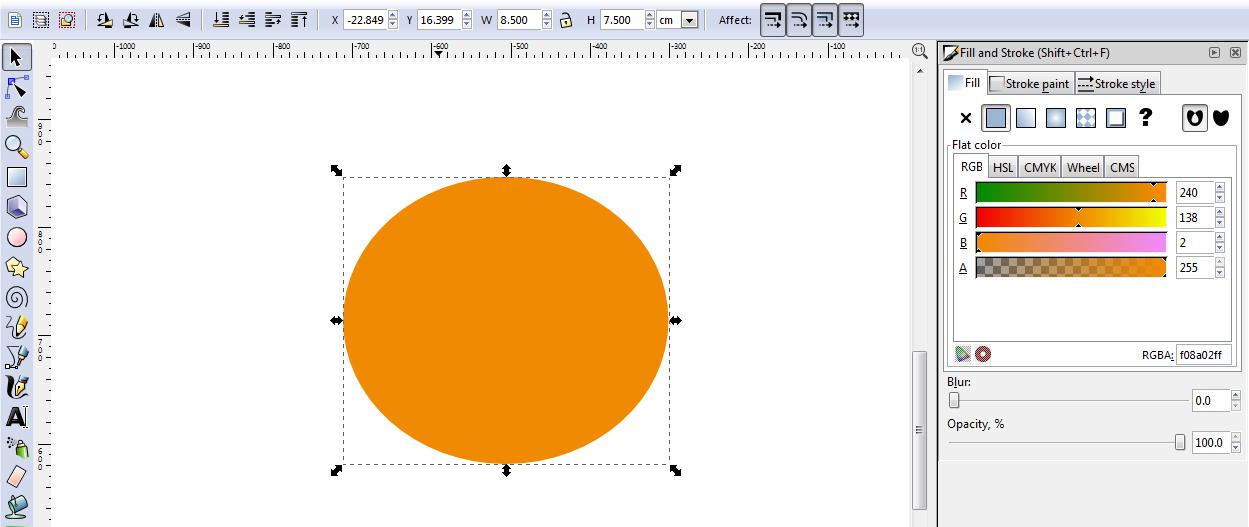Increase the Blur value with stepper arrow
Image resolution: width=1249 pixels, height=527 pixels.
coord(1237,396)
